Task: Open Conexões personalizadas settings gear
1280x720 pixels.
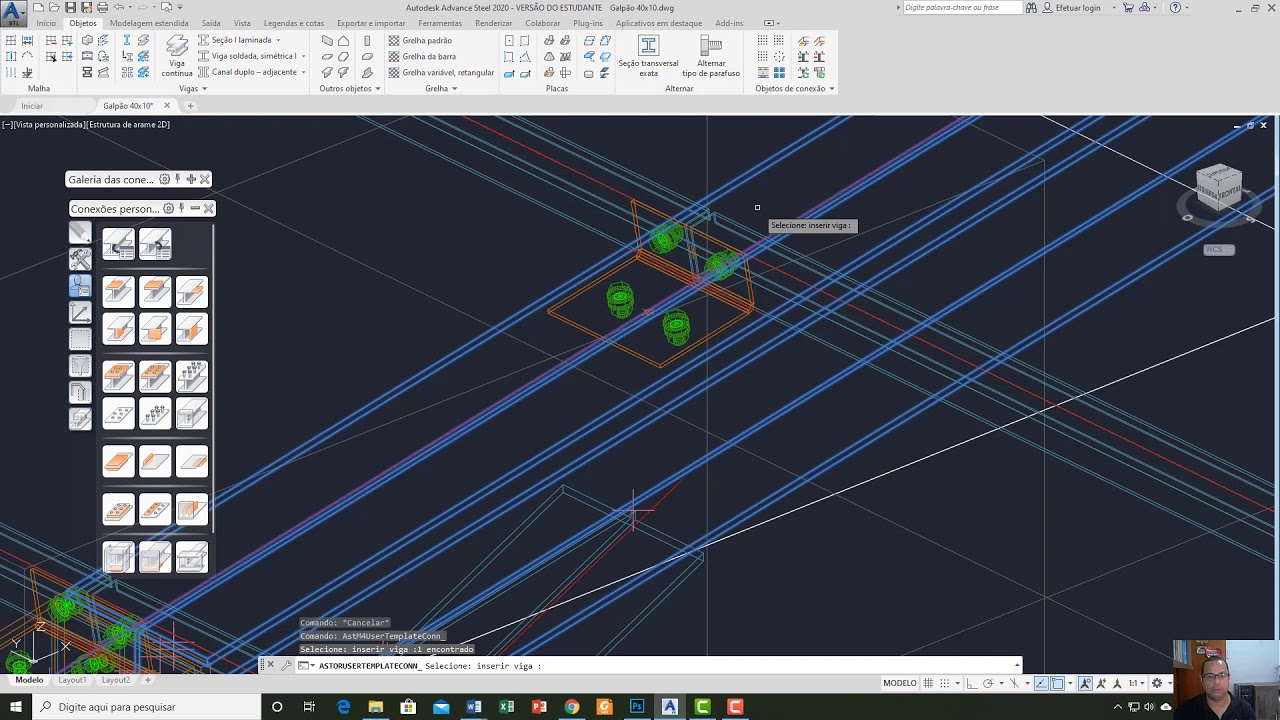Action: click(168, 208)
